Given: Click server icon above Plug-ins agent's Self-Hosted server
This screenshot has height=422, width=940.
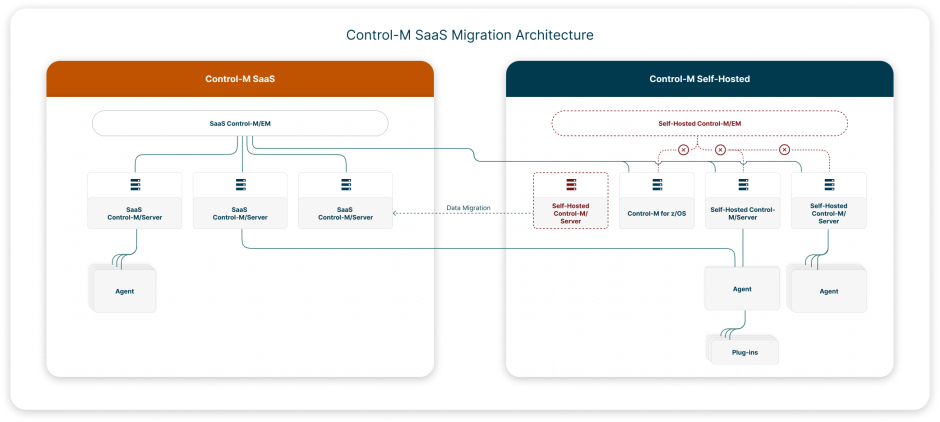Looking at the screenshot, I should 743,185.
